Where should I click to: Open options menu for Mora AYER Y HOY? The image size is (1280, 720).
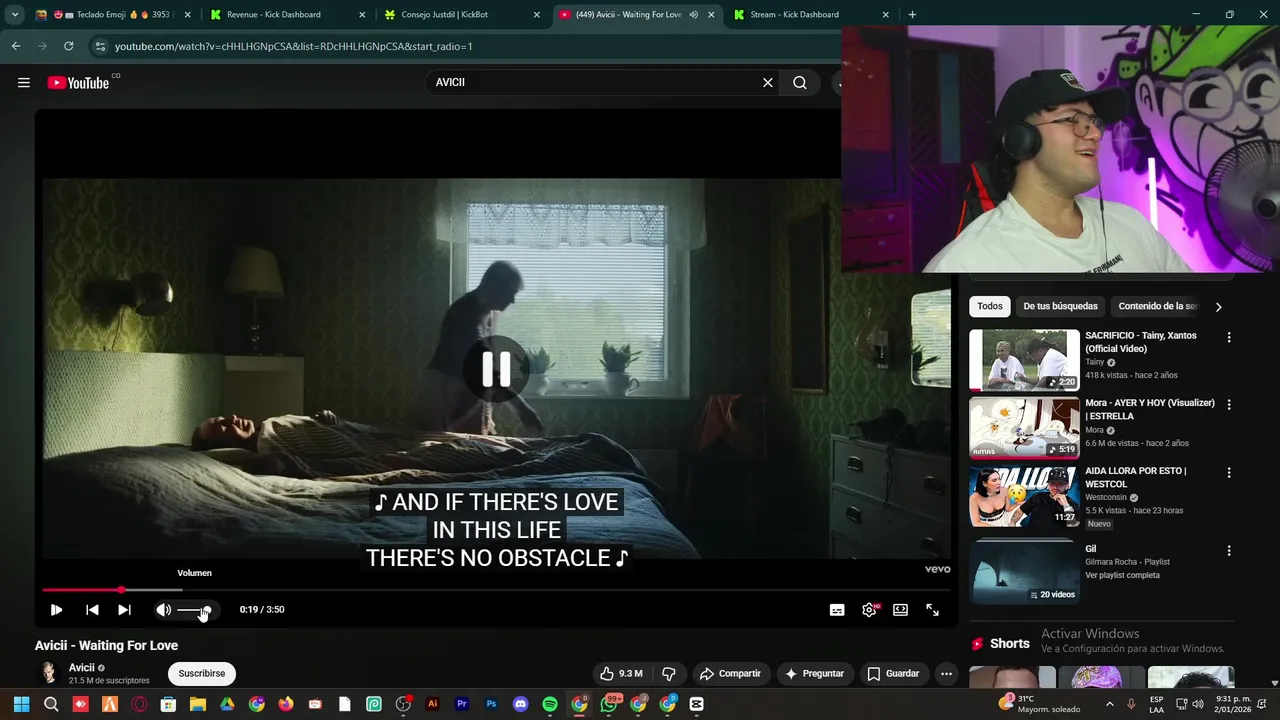[x=1229, y=405]
